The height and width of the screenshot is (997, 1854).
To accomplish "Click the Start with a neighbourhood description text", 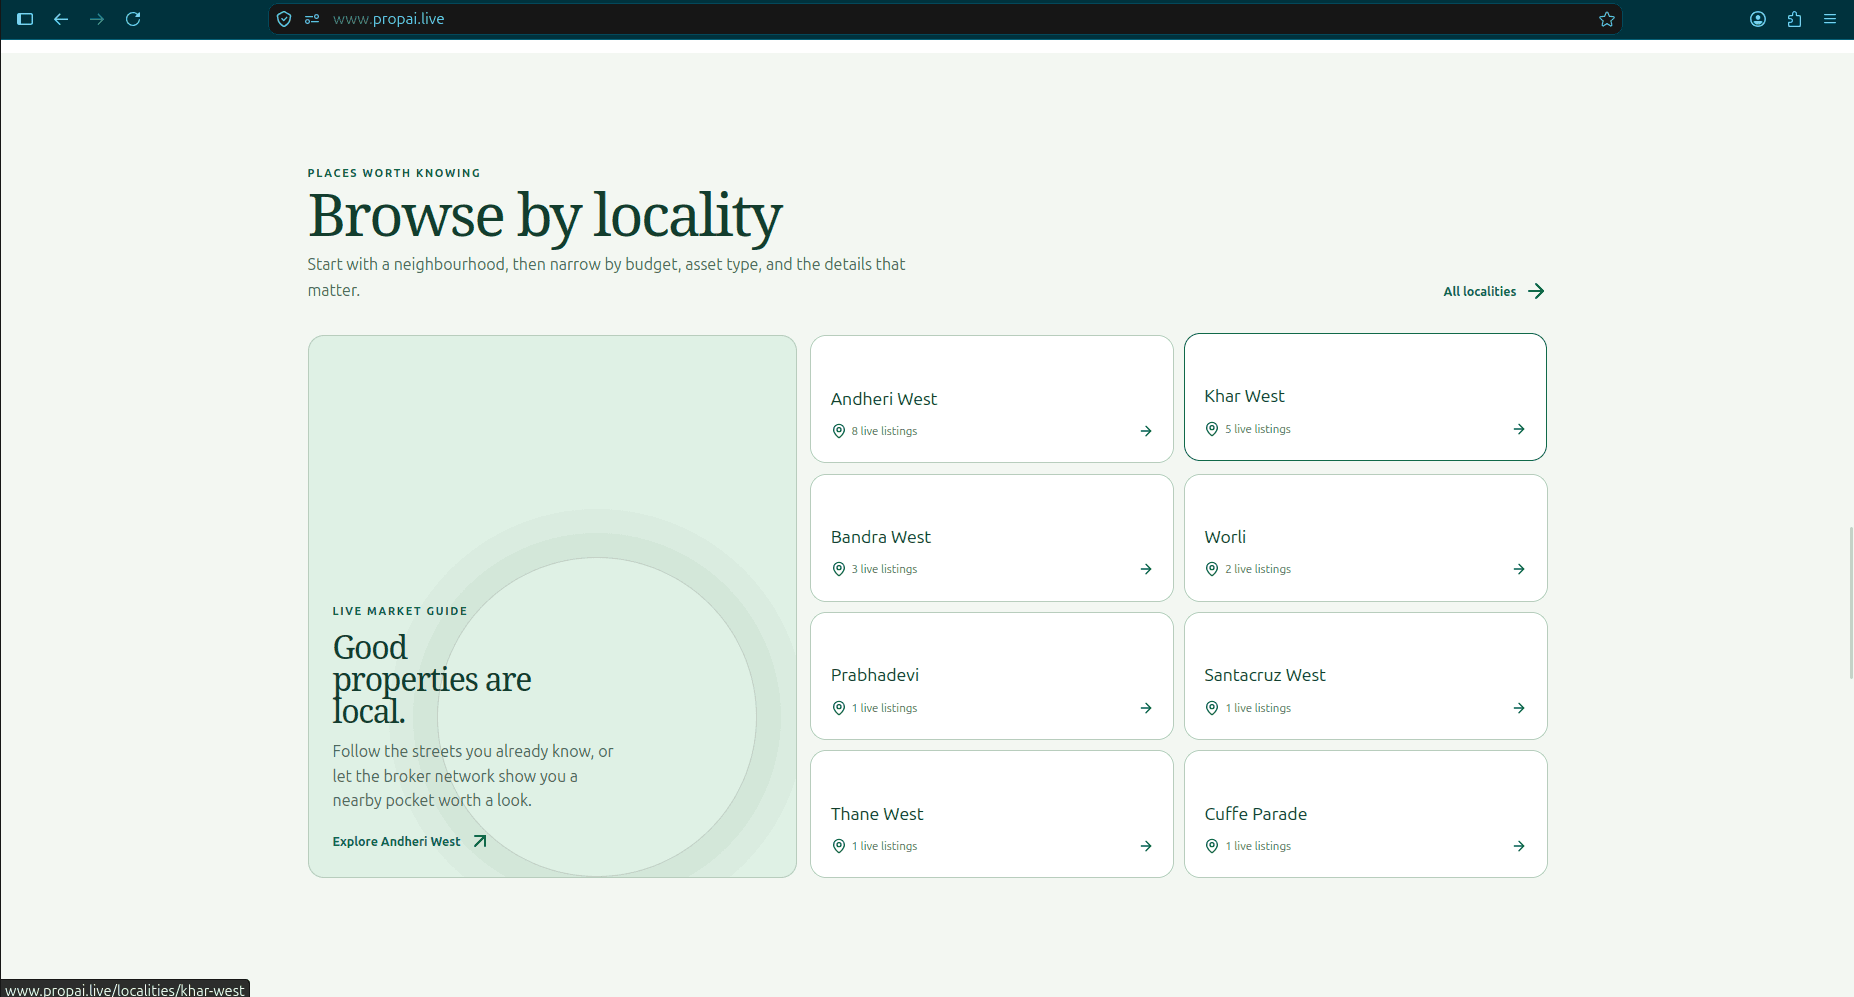I will tap(606, 277).
